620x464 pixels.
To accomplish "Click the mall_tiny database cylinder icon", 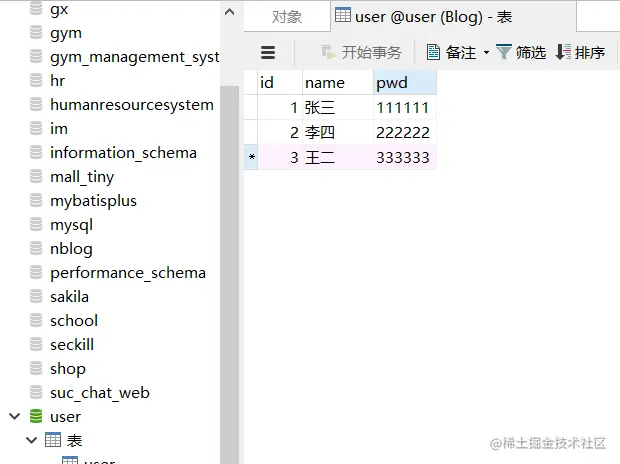I will coord(36,176).
